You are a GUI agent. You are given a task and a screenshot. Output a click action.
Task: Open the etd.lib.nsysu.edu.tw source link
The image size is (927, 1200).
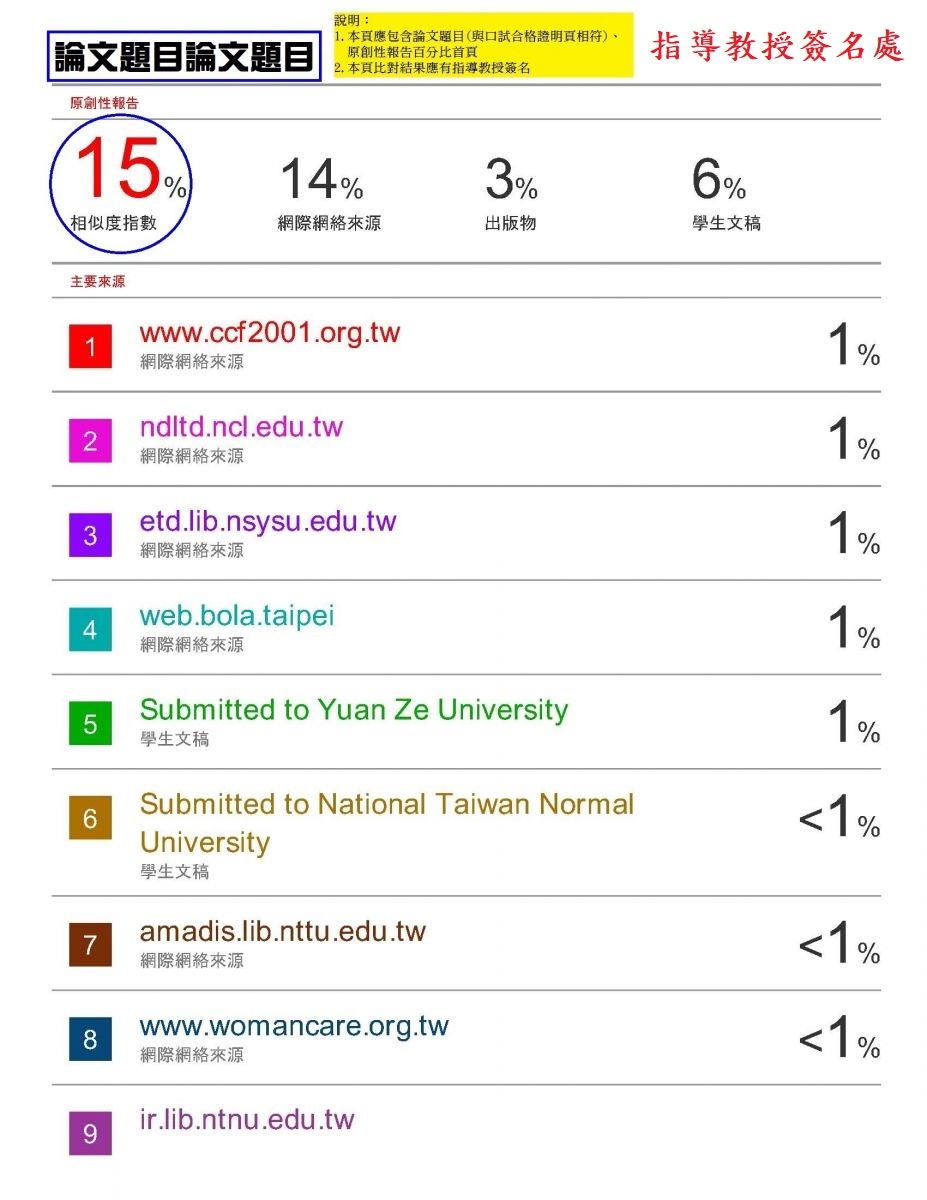coord(268,522)
